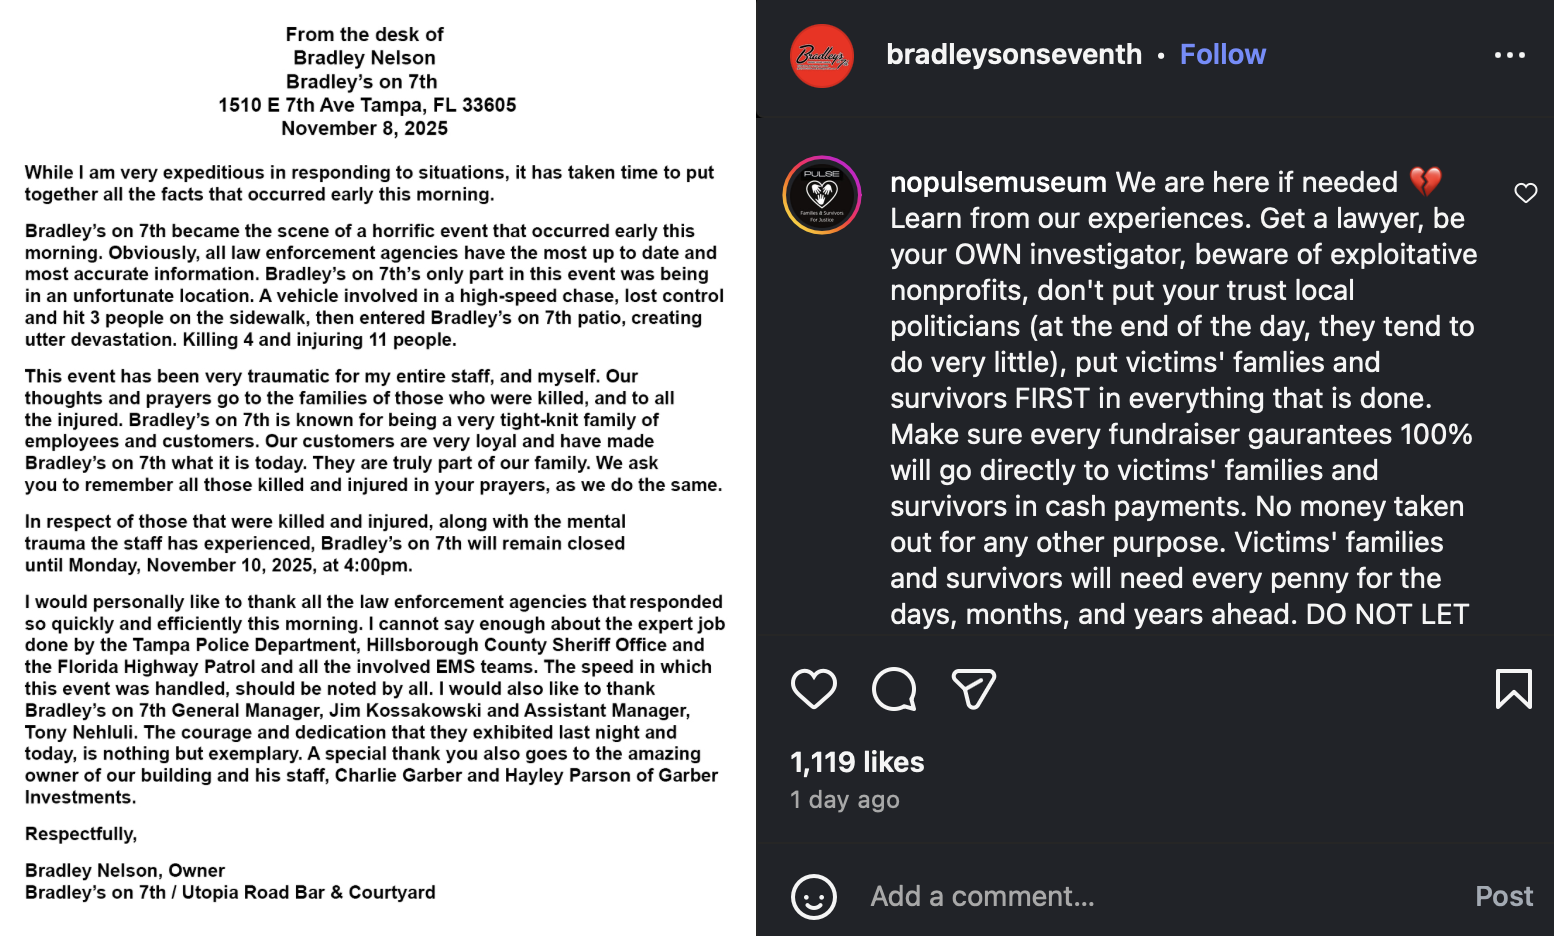The width and height of the screenshot is (1554, 936).
Task: Click the letter's 'From the desk of' heading
Action: pyautogui.click(x=364, y=35)
